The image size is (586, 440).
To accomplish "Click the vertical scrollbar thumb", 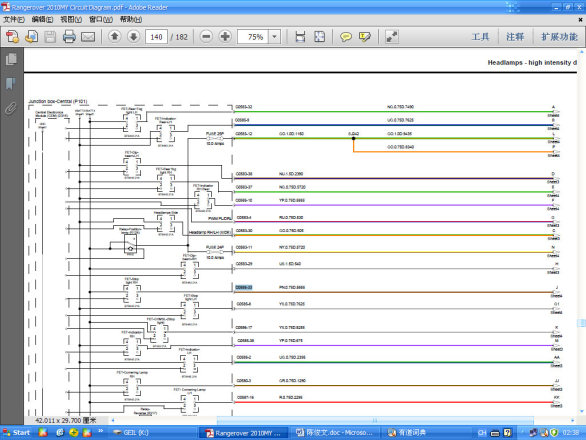I will [582, 323].
